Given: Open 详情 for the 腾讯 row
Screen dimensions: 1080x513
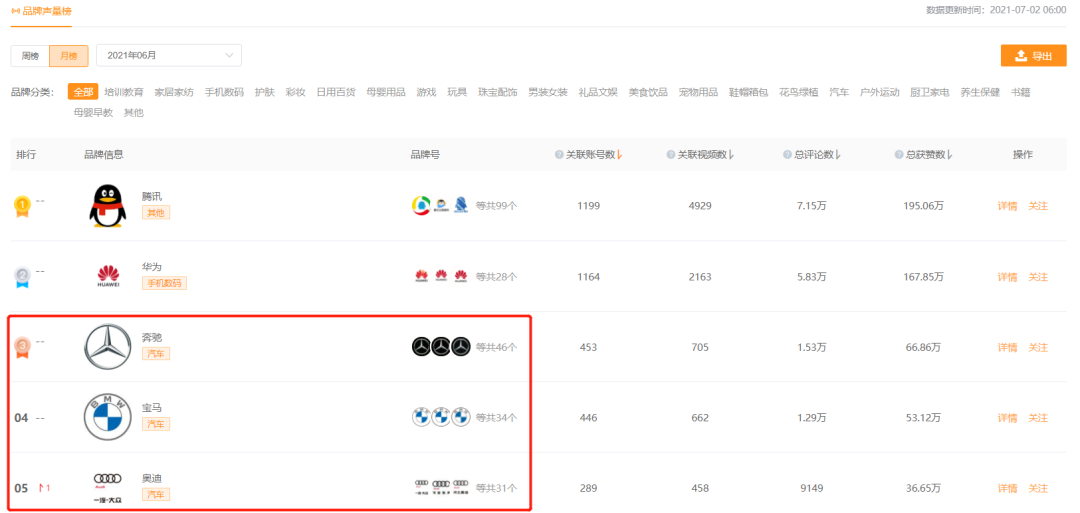Looking at the screenshot, I should pyautogui.click(x=1007, y=206).
